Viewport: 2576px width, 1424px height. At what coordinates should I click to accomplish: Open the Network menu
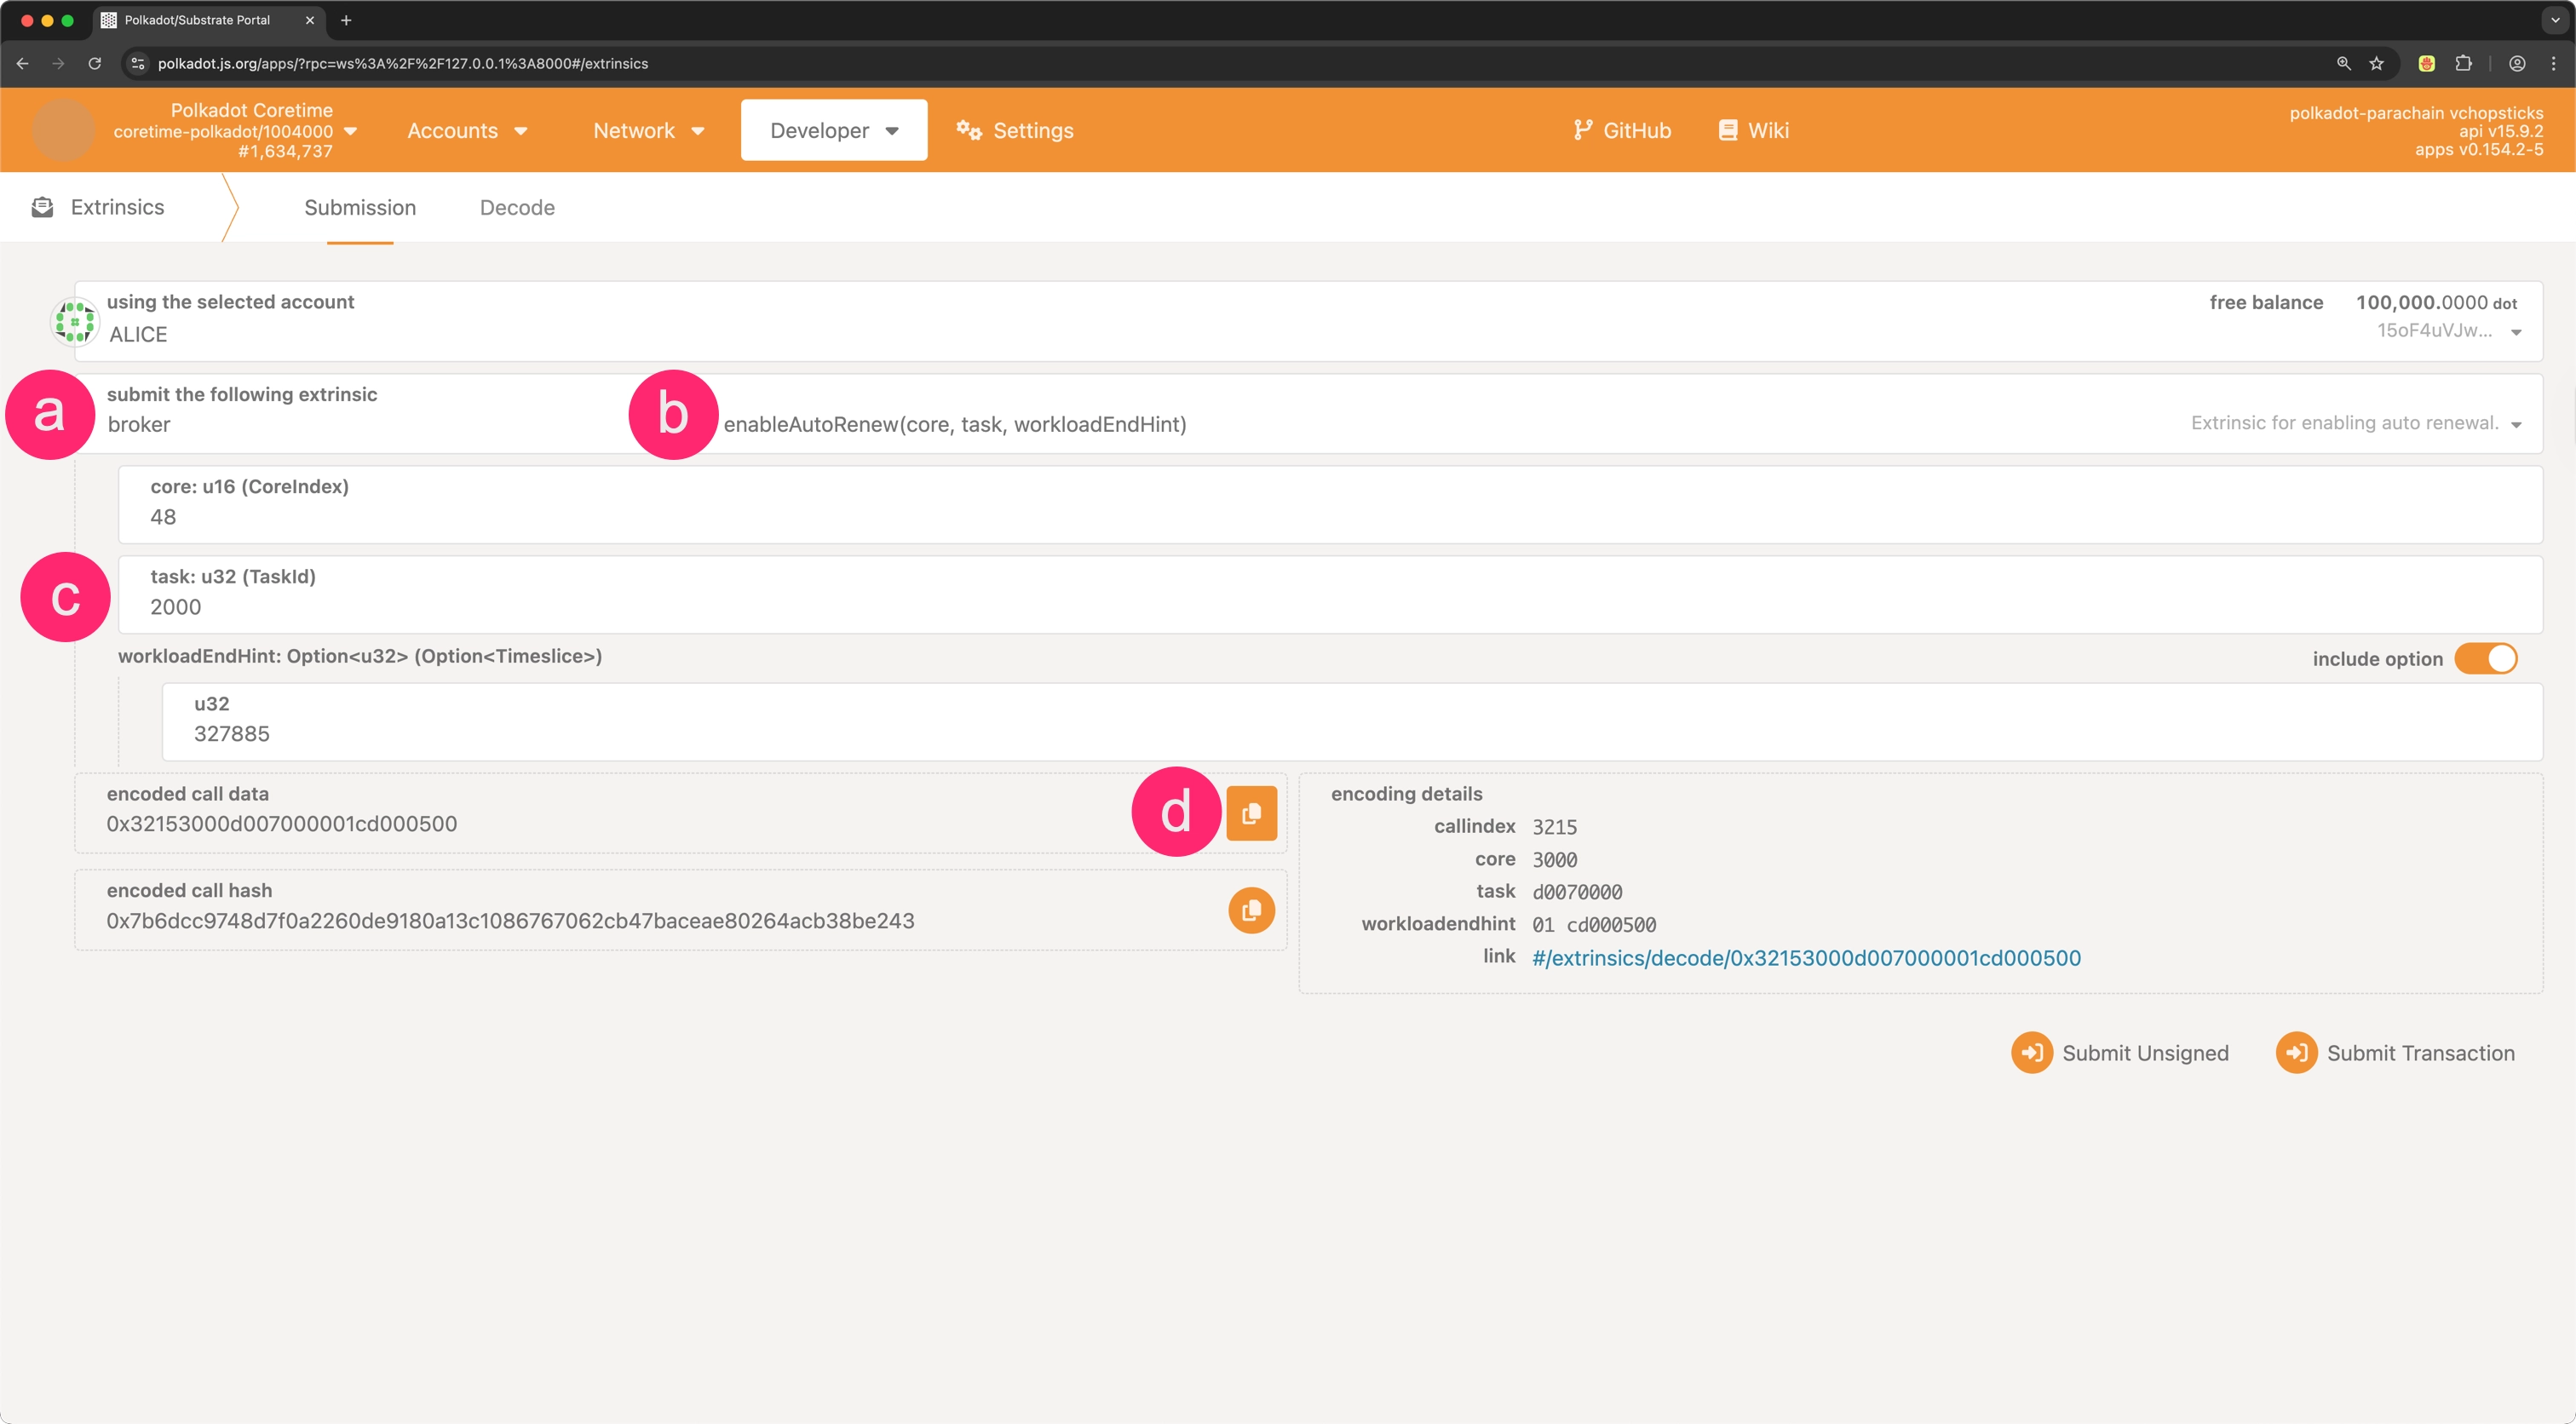(x=648, y=130)
